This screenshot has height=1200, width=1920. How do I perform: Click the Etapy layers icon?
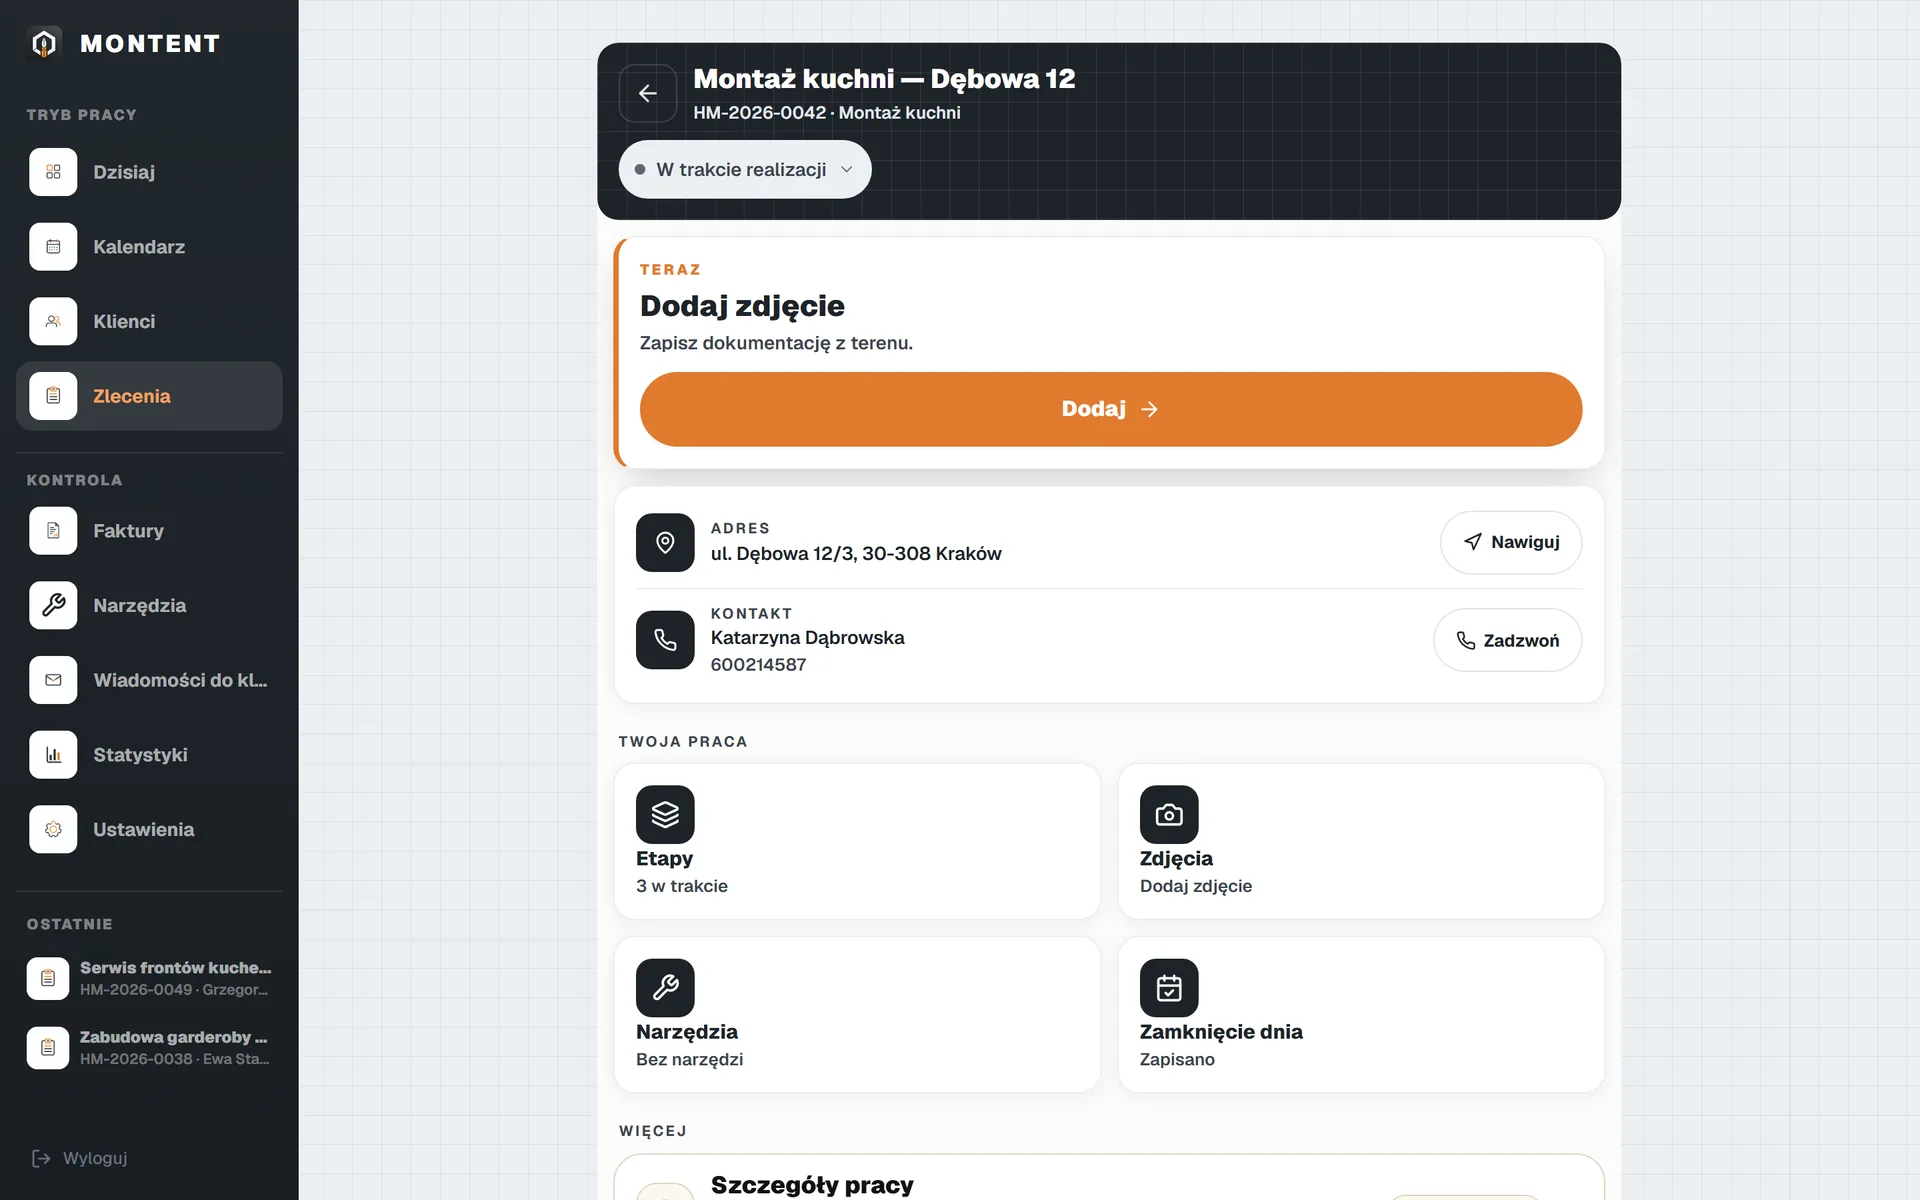[665, 815]
